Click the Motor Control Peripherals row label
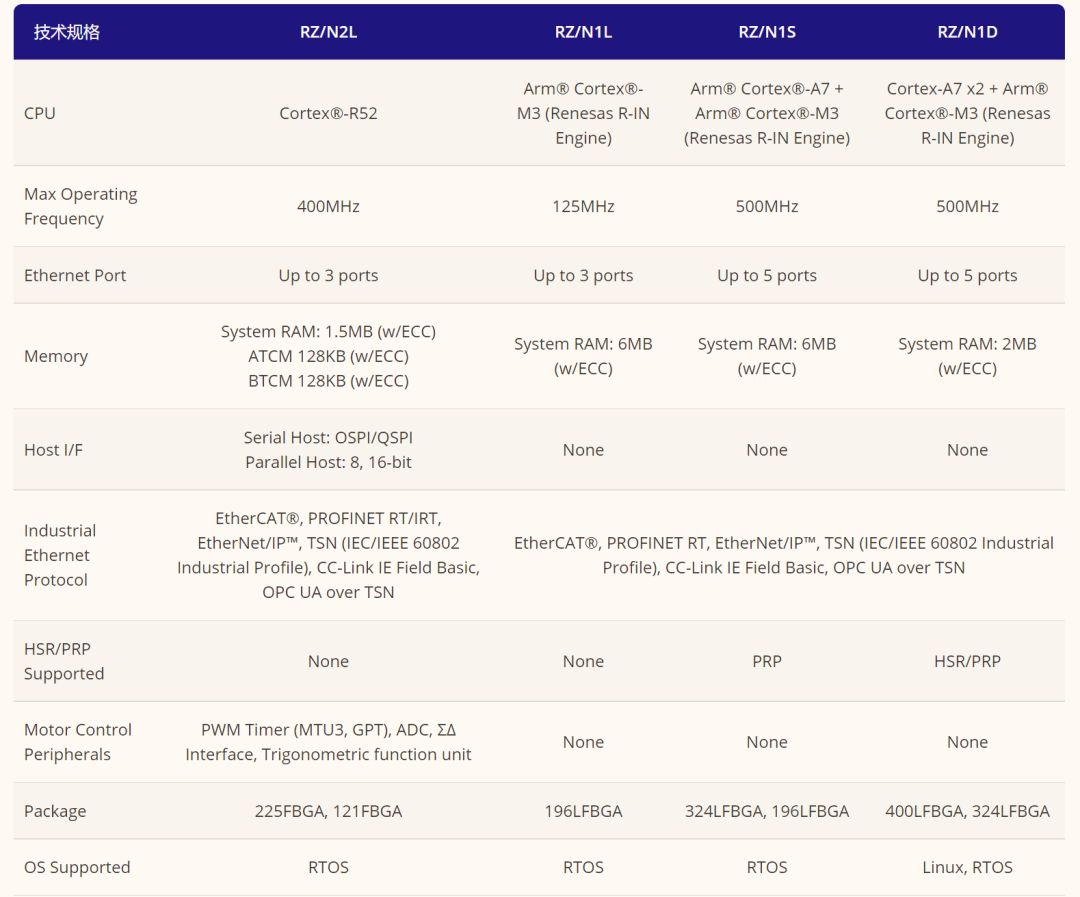The width and height of the screenshot is (1080, 897). (x=78, y=742)
